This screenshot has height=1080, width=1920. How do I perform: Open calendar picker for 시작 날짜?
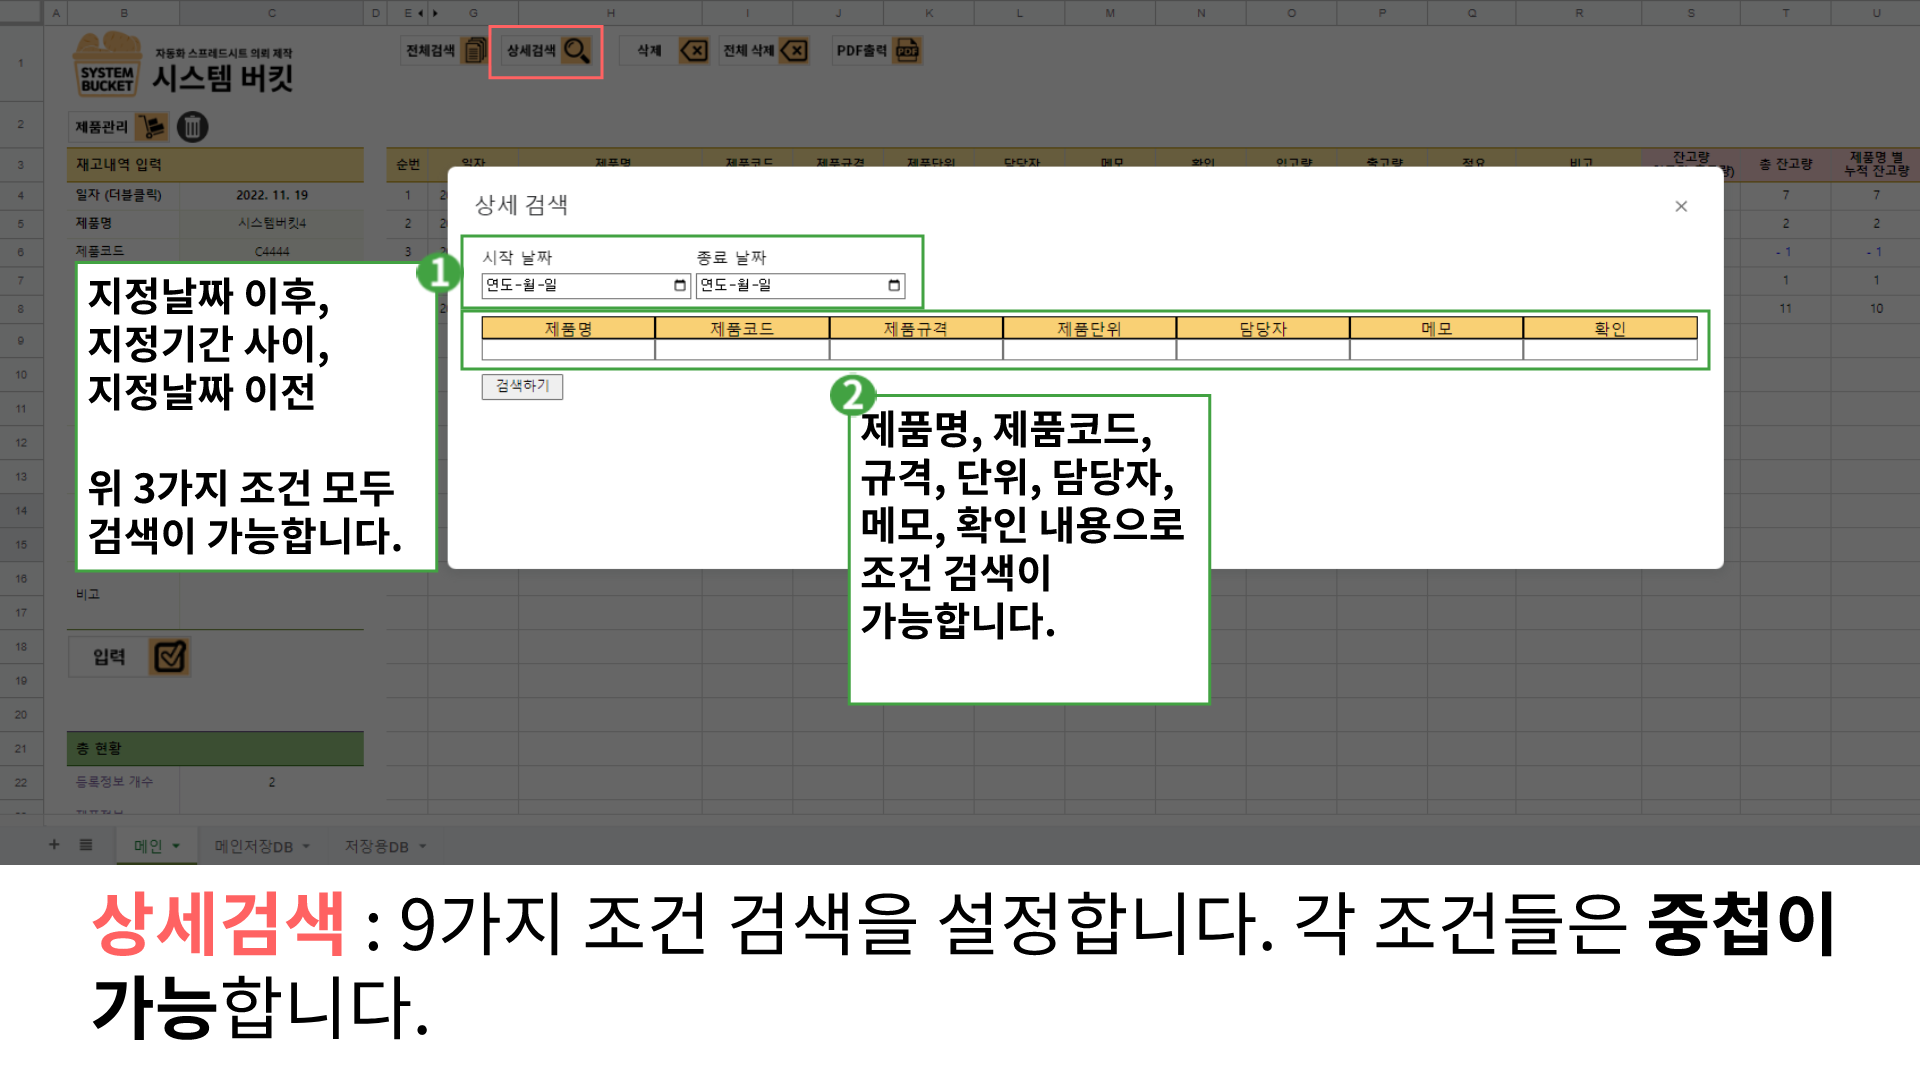(x=680, y=286)
